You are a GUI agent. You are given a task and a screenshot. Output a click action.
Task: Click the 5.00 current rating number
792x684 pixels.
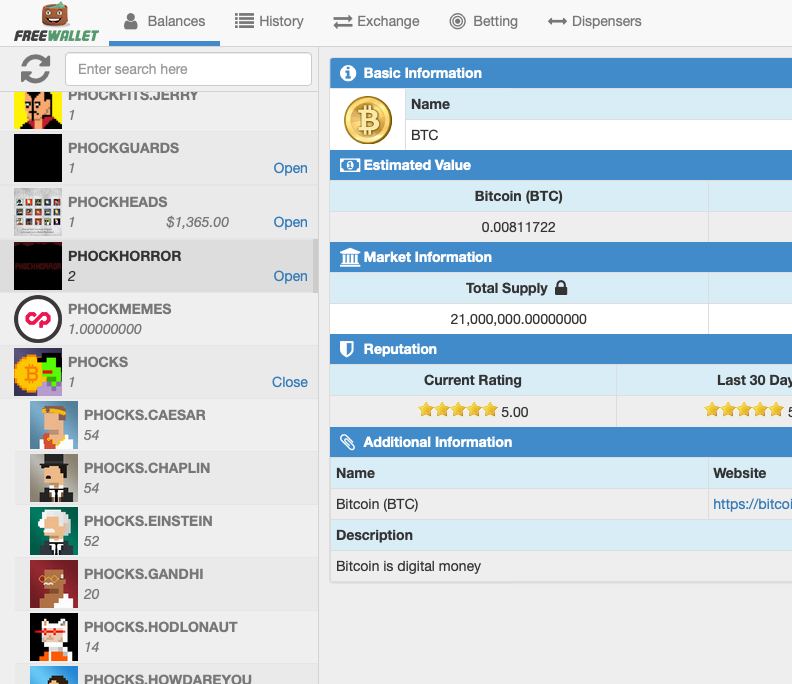pyautogui.click(x=515, y=412)
